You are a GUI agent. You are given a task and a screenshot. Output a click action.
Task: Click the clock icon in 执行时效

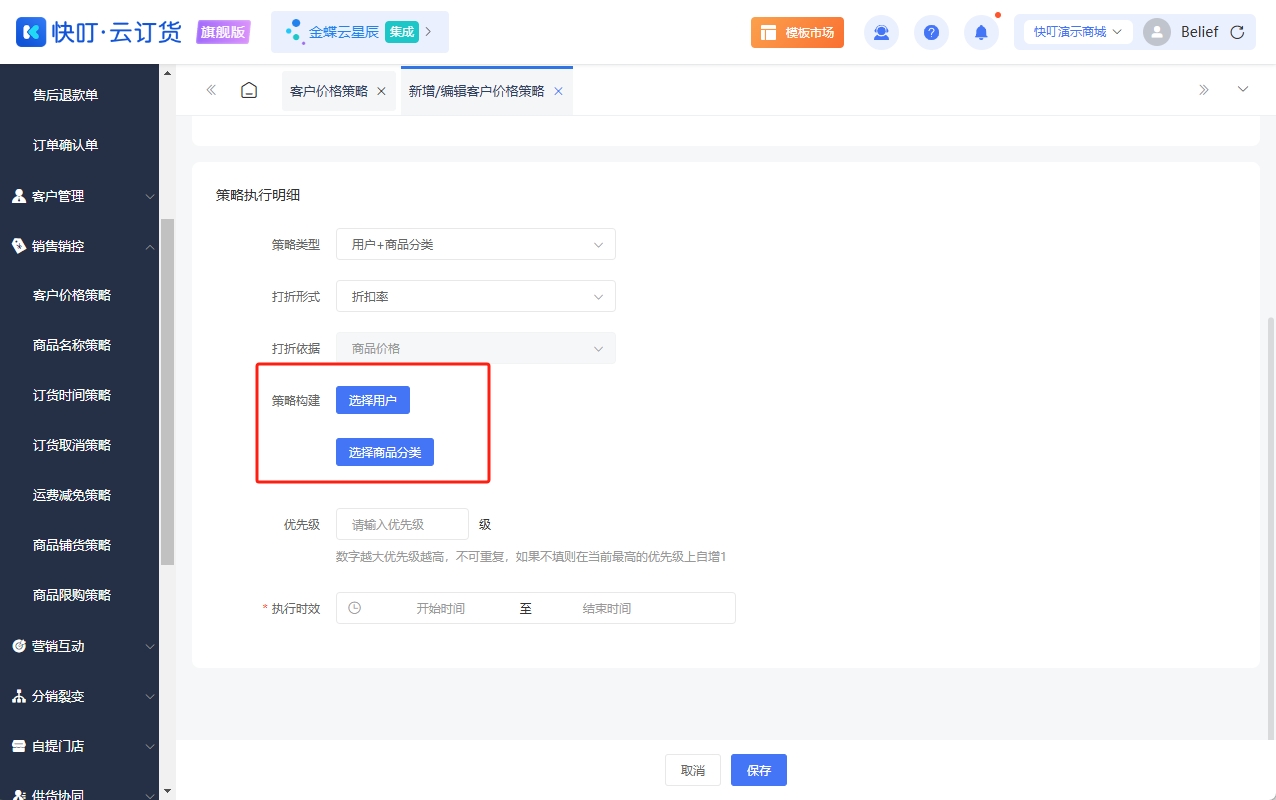pos(354,608)
